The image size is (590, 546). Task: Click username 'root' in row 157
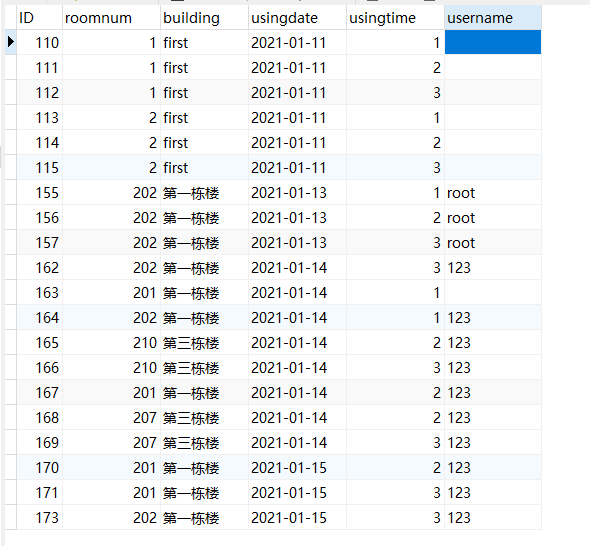coord(493,243)
